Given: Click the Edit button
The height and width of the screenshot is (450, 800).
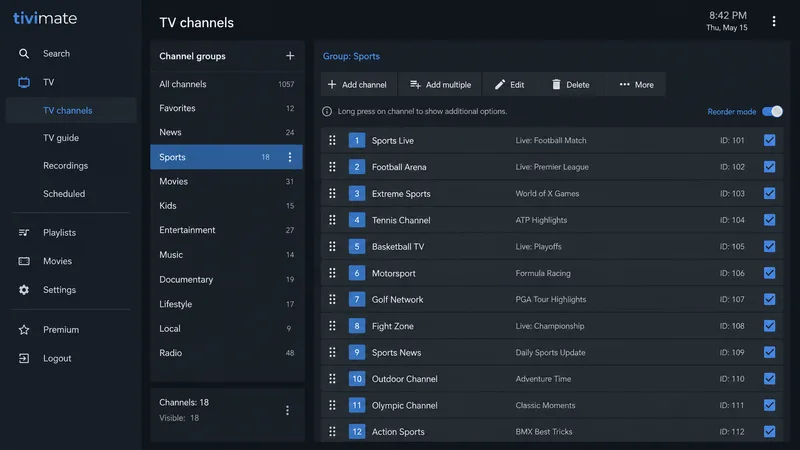Looking at the screenshot, I should coord(510,85).
